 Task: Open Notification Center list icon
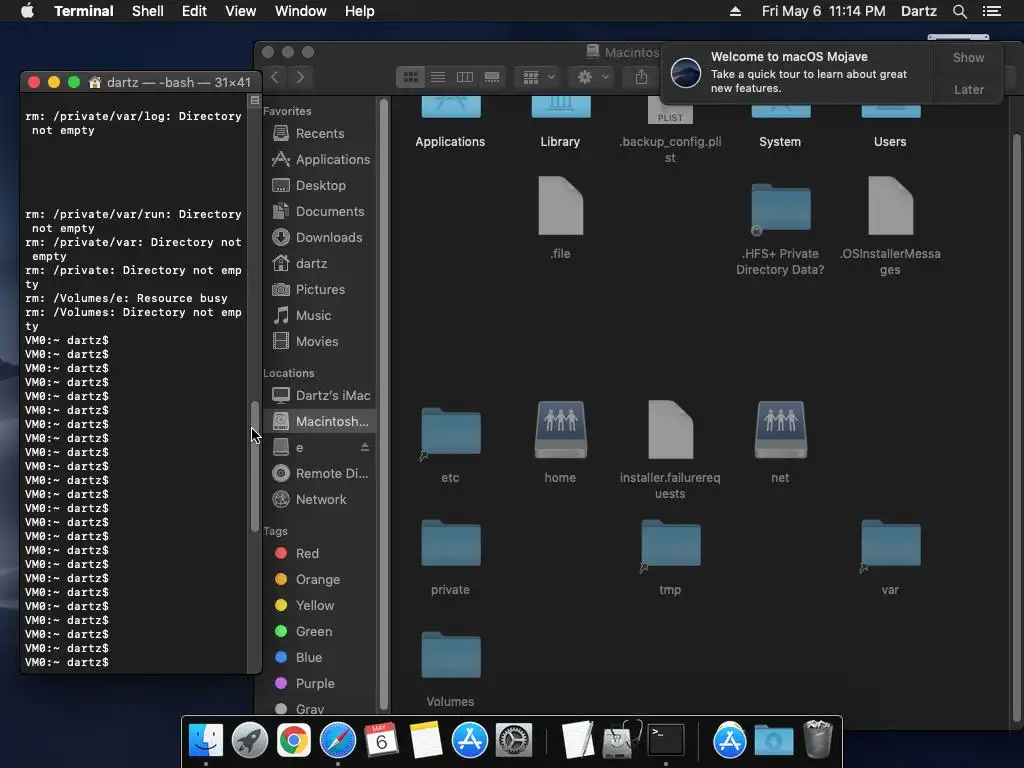(991, 11)
